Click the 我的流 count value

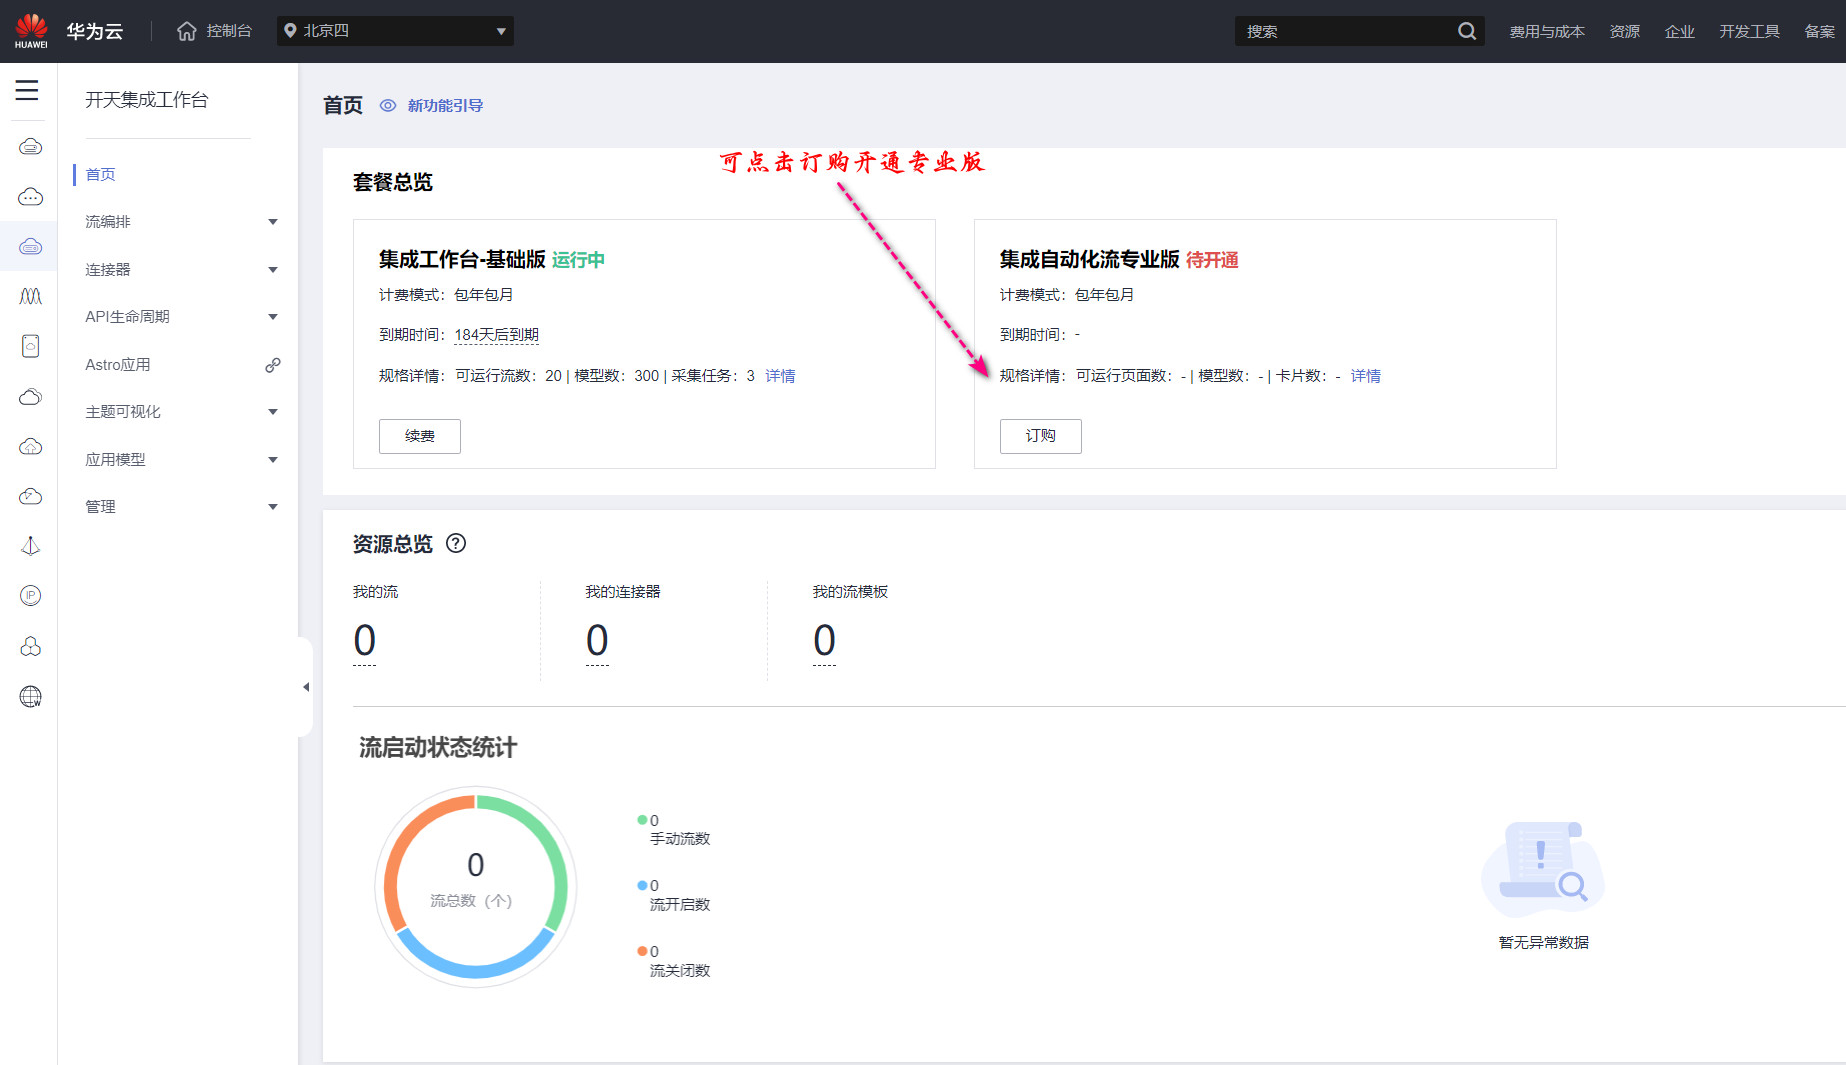[365, 640]
